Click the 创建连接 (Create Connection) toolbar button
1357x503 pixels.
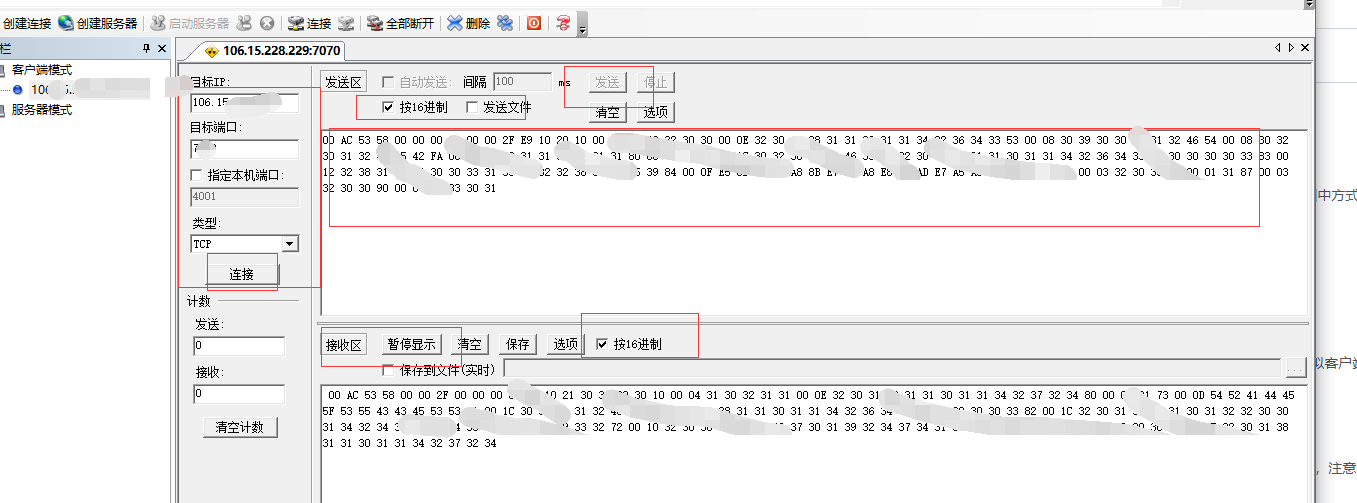pos(27,23)
